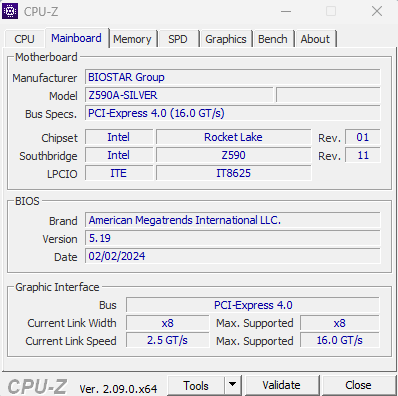Click the Graphic Interface Bus PCI-Express 4.0 value

coord(253,305)
